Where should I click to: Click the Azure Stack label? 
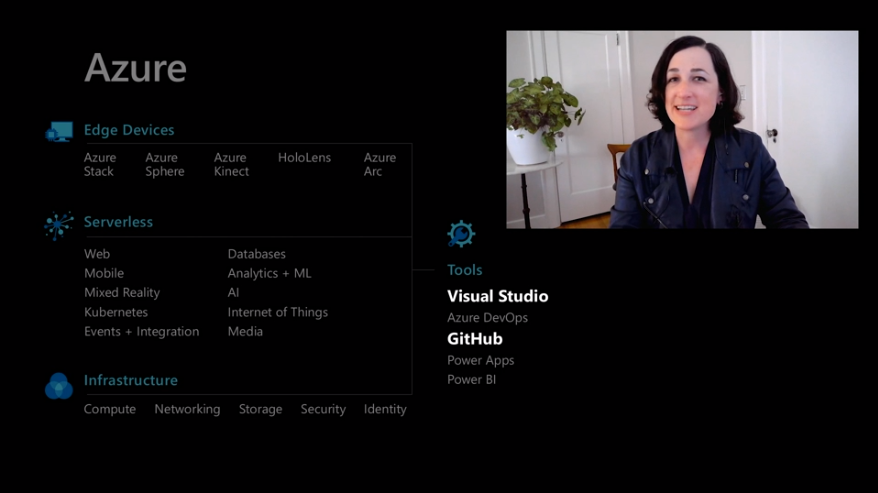100,164
